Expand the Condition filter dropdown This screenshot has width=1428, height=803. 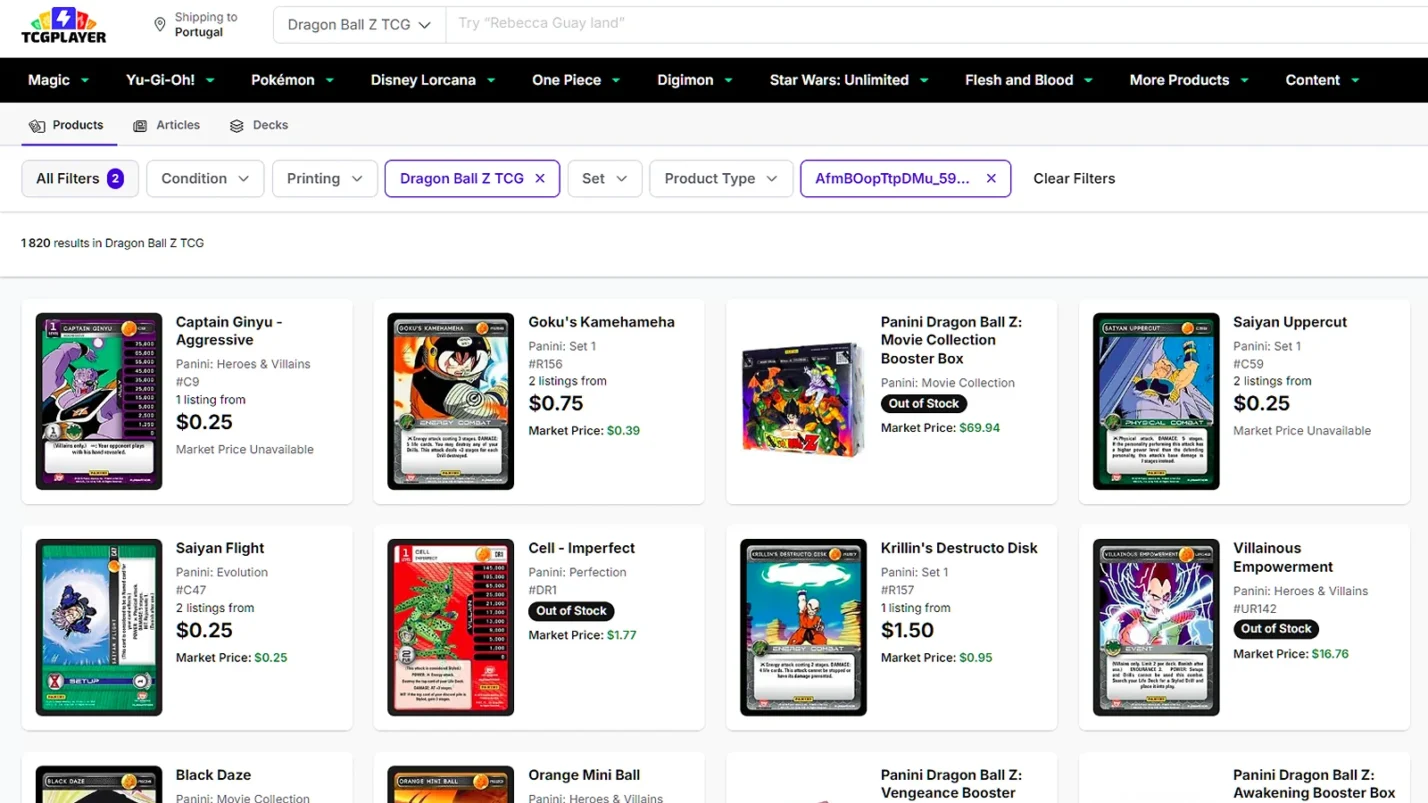(205, 179)
